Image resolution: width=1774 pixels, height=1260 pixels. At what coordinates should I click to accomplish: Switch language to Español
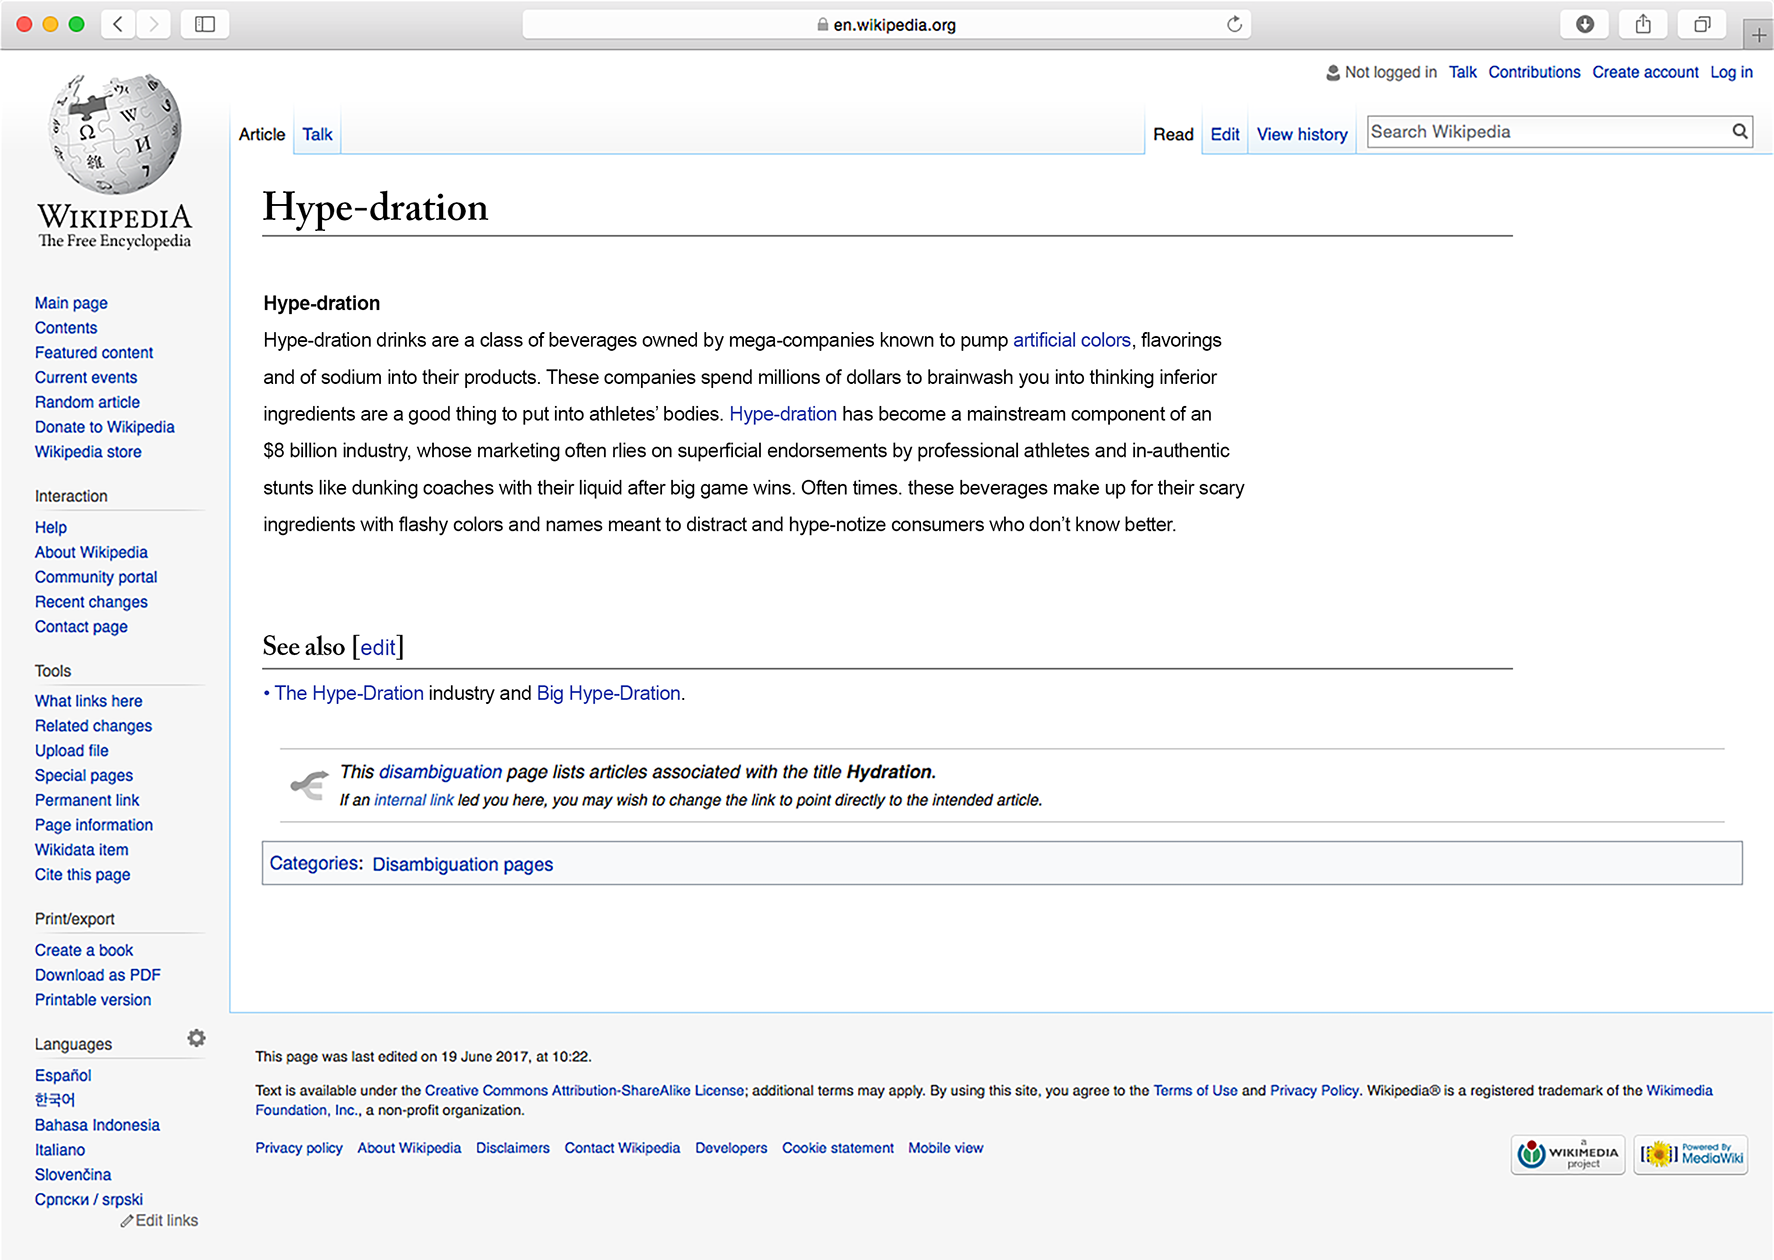63,1076
